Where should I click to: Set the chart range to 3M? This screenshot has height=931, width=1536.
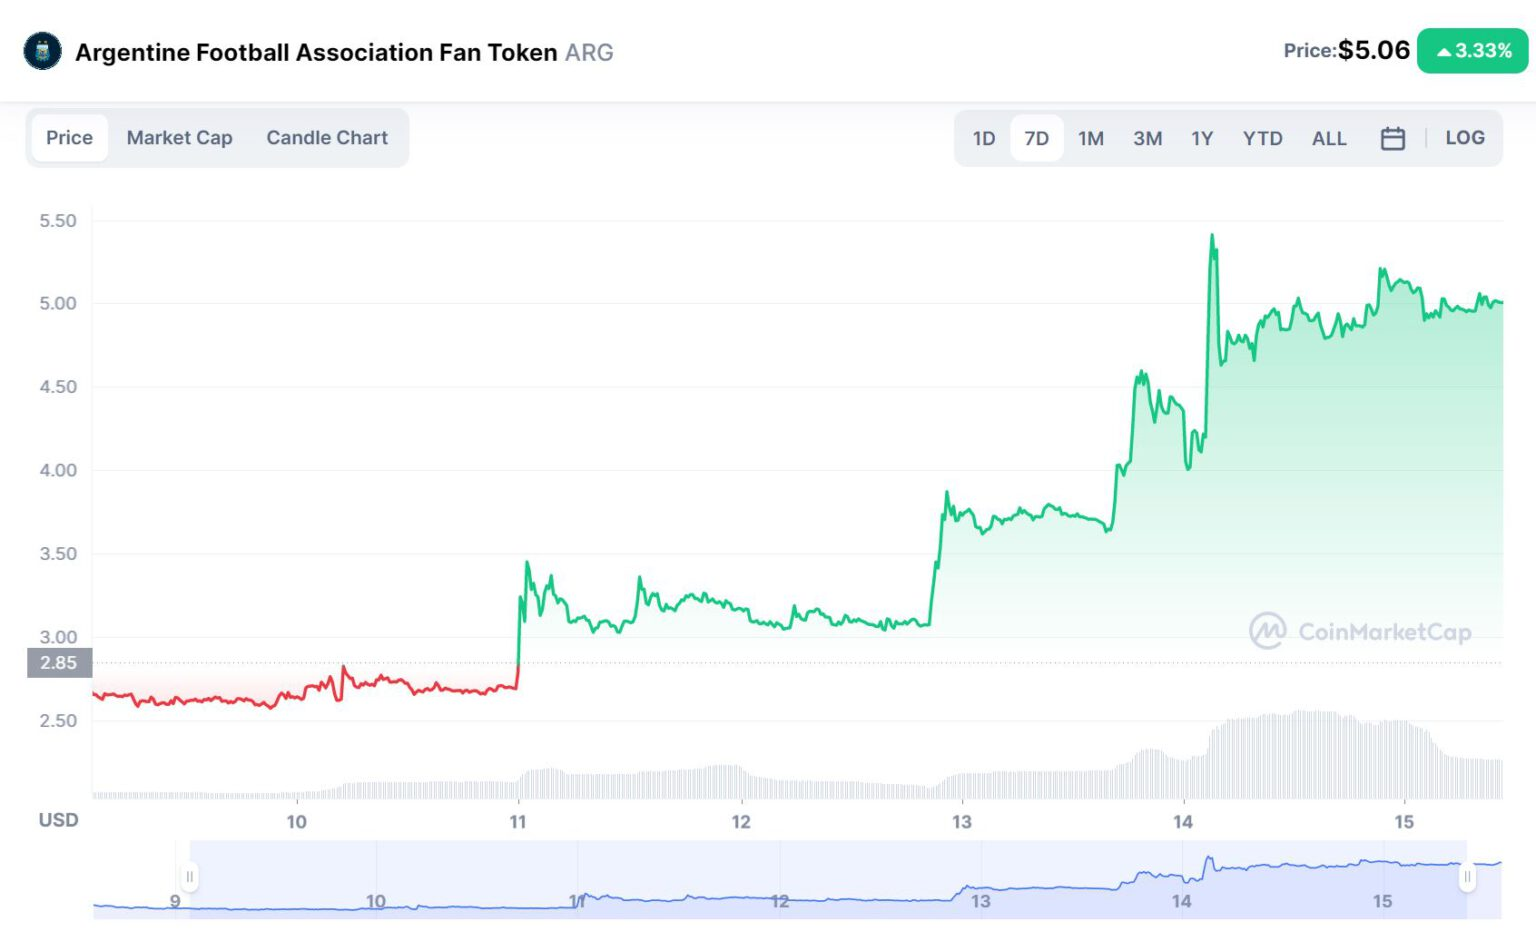(x=1147, y=138)
